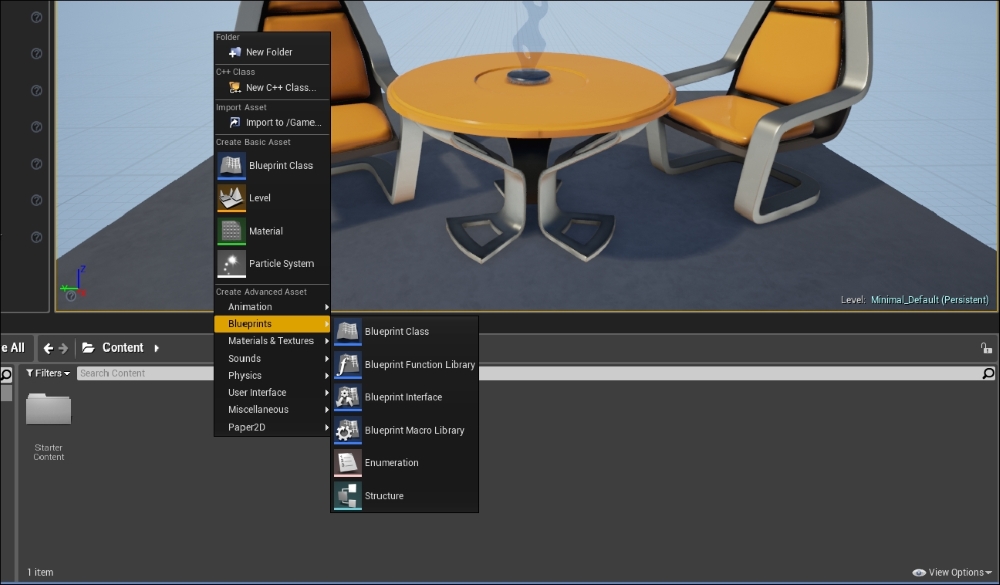Image resolution: width=1000 pixels, height=585 pixels.
Task: Click the Material basic asset icon
Action: click(231, 231)
